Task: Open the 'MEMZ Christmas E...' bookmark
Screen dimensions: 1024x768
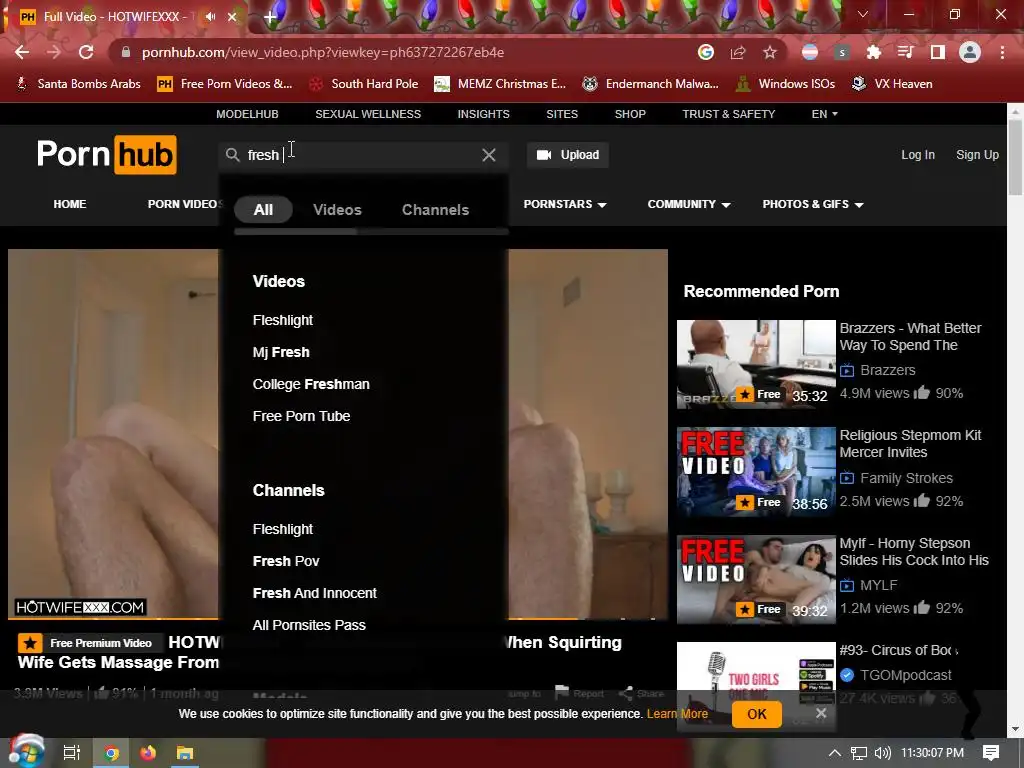Action: (501, 84)
